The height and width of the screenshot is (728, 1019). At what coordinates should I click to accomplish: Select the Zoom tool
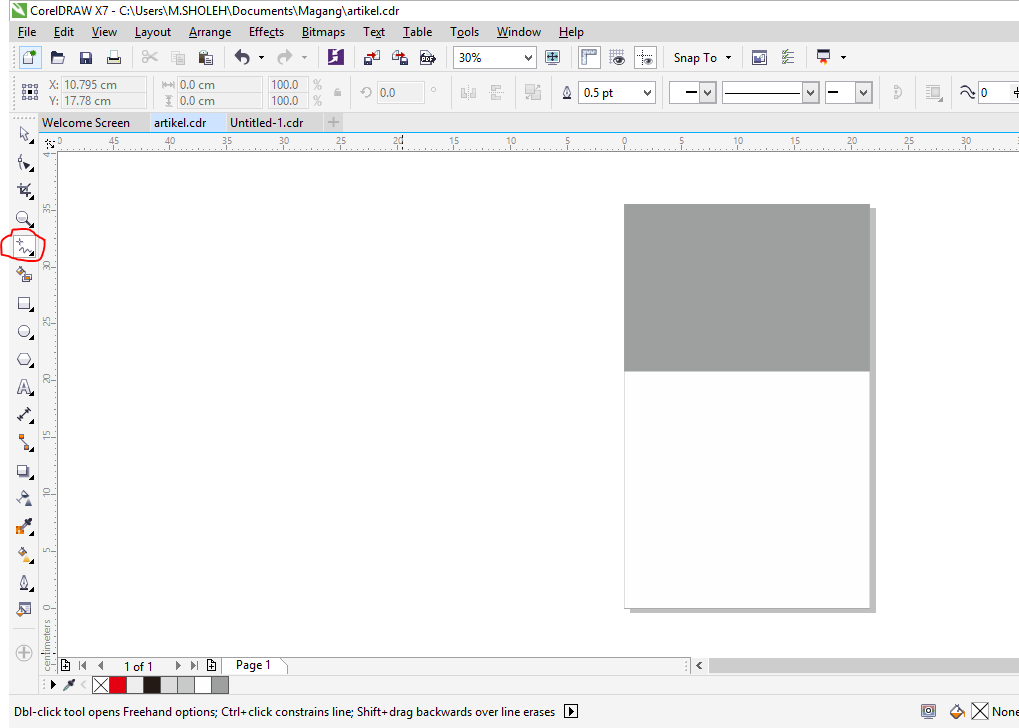tap(23, 218)
